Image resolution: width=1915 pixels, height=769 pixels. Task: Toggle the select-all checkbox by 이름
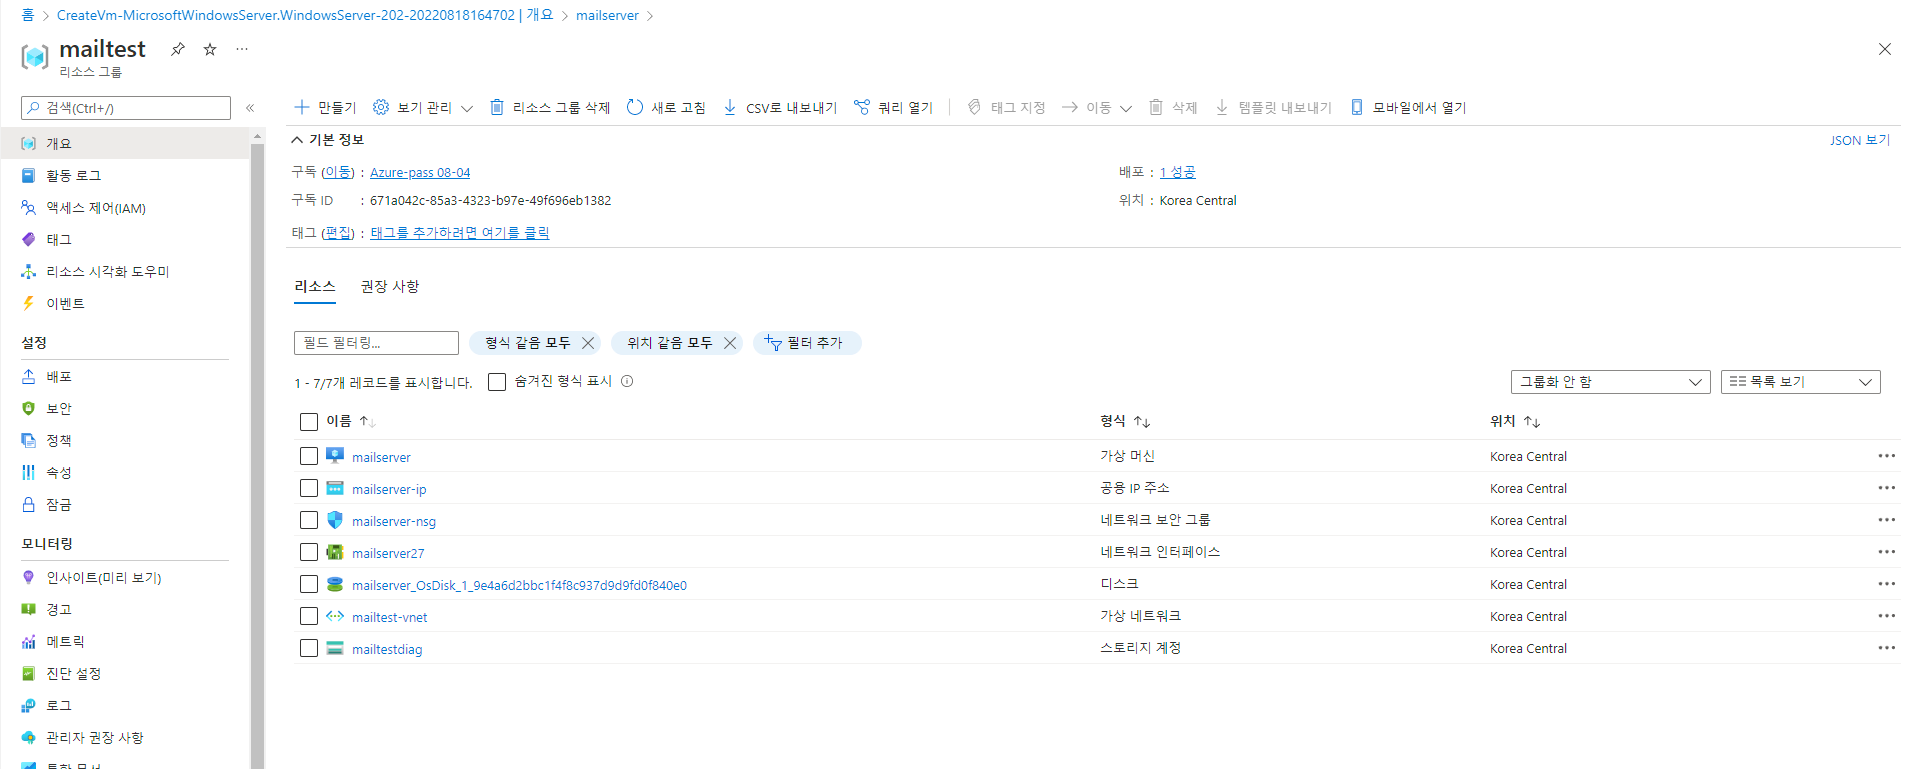(x=309, y=422)
